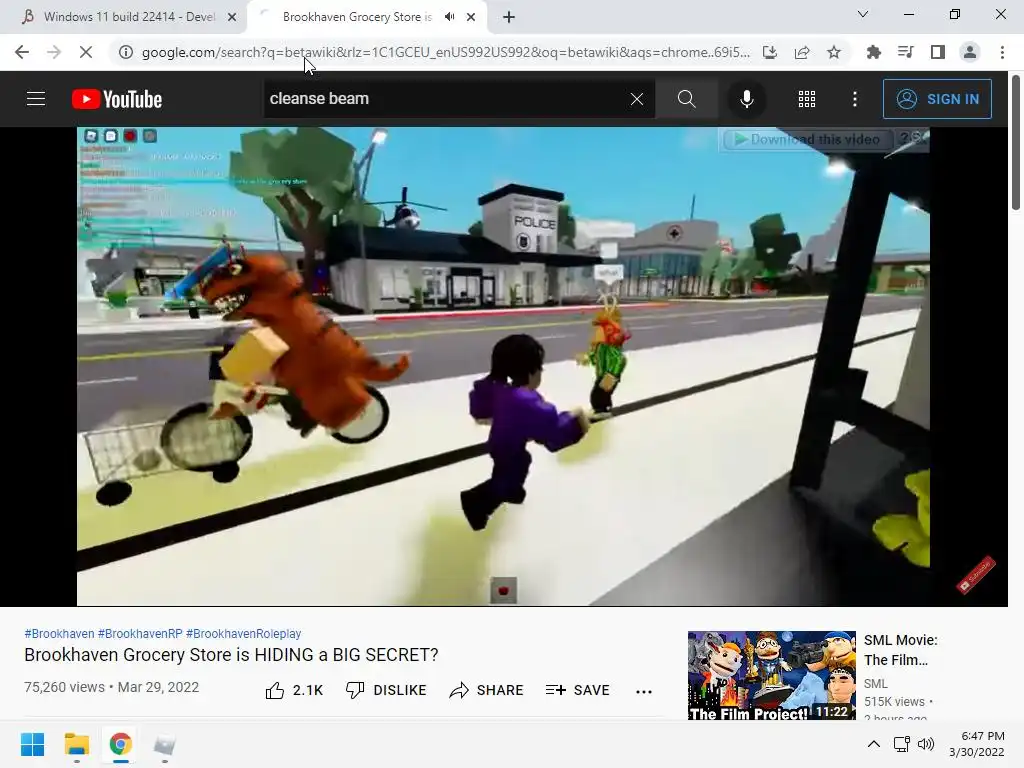Open File Explorer from taskbar

click(x=76, y=744)
